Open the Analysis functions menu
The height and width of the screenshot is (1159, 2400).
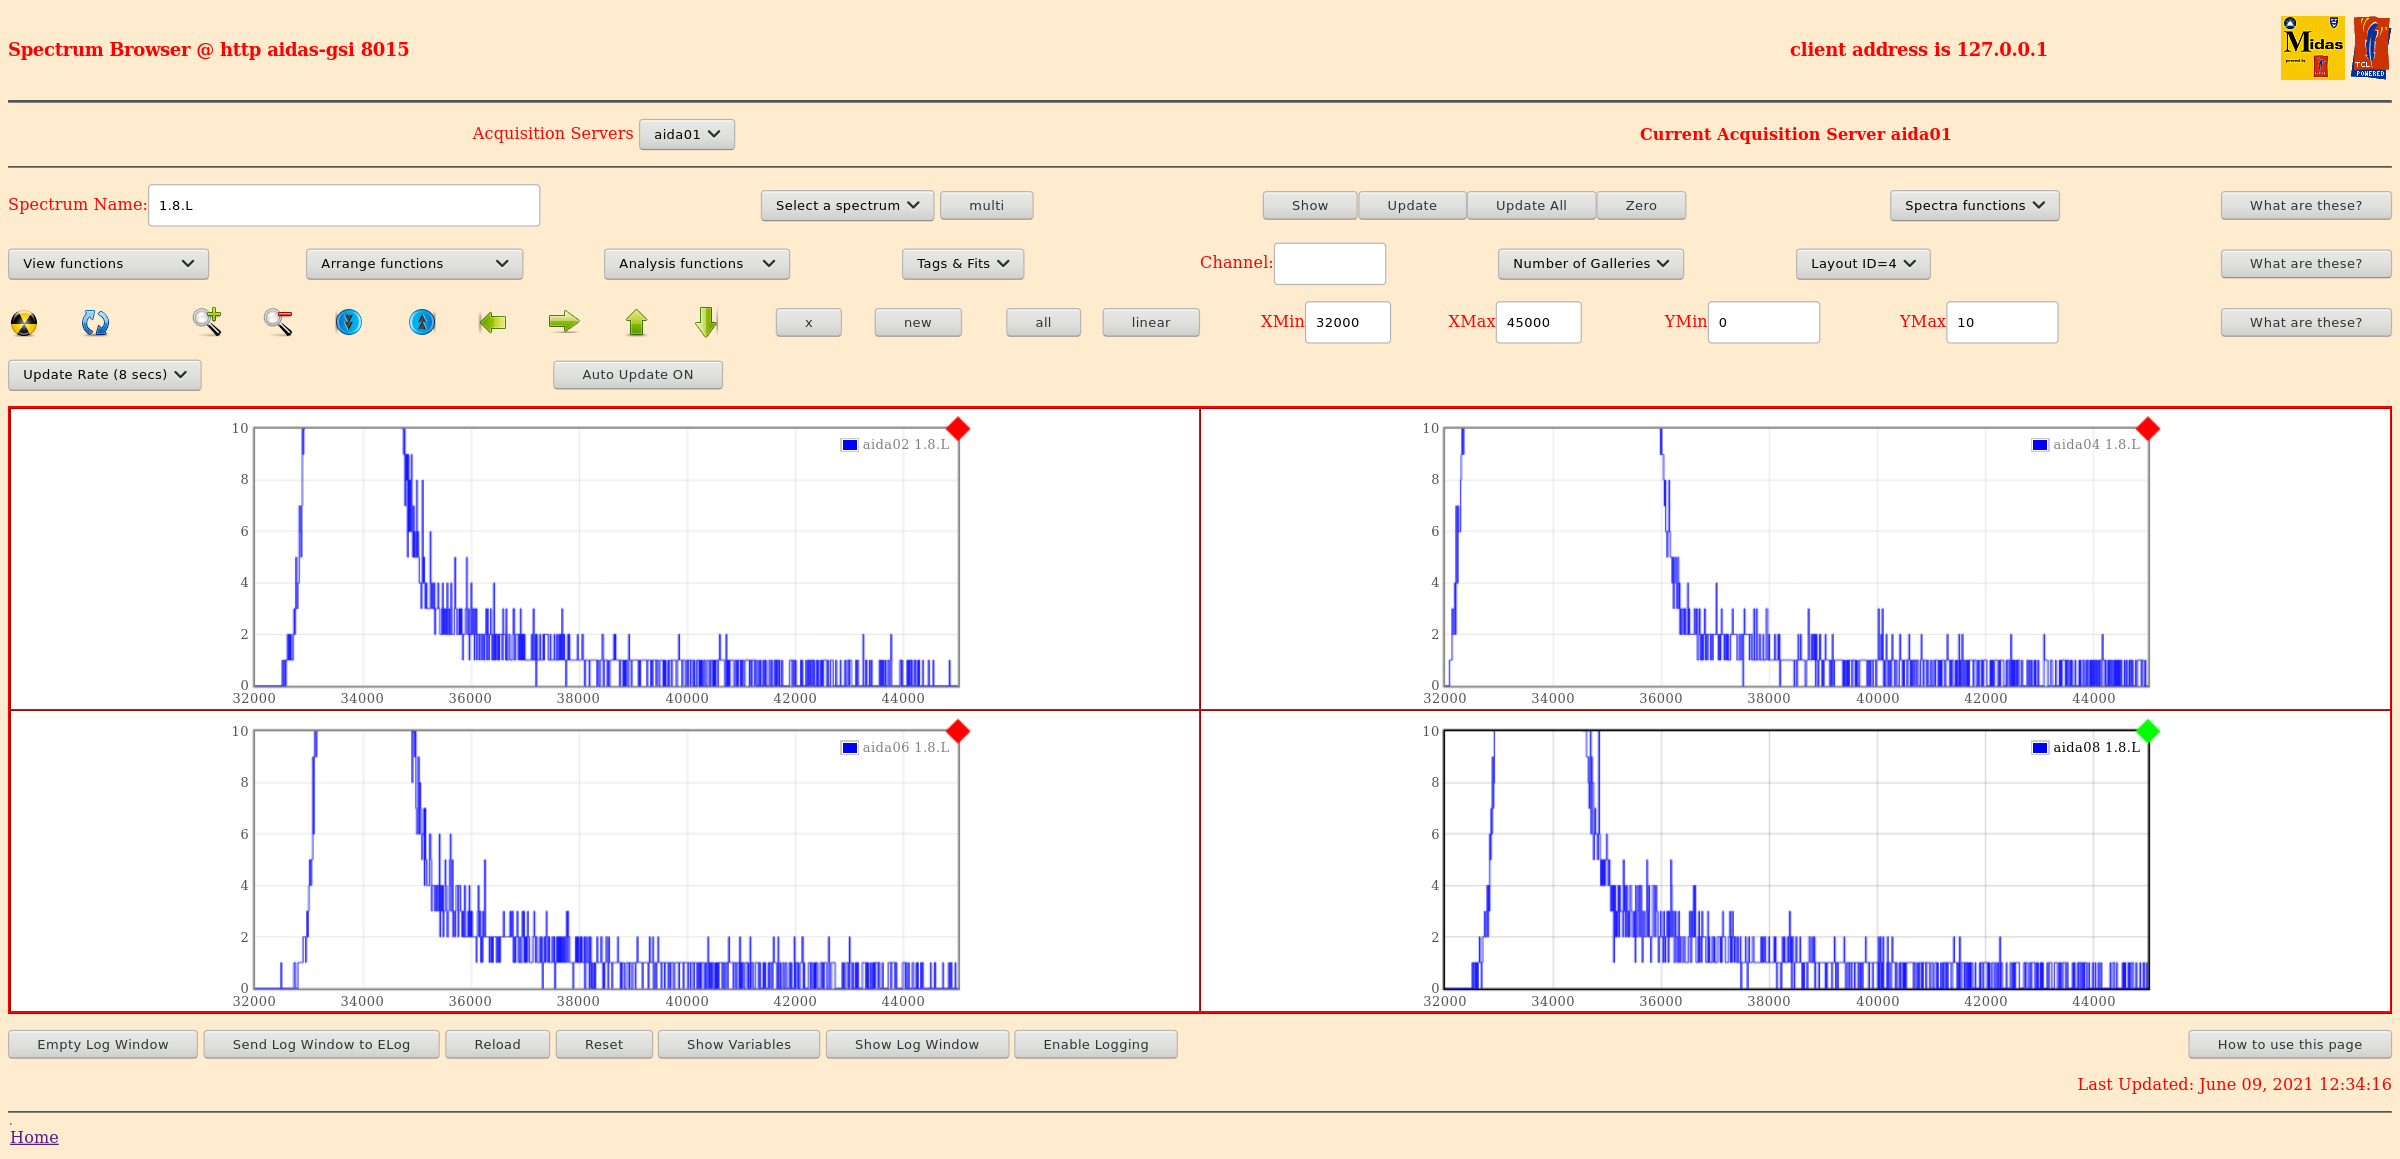pyautogui.click(x=696, y=264)
